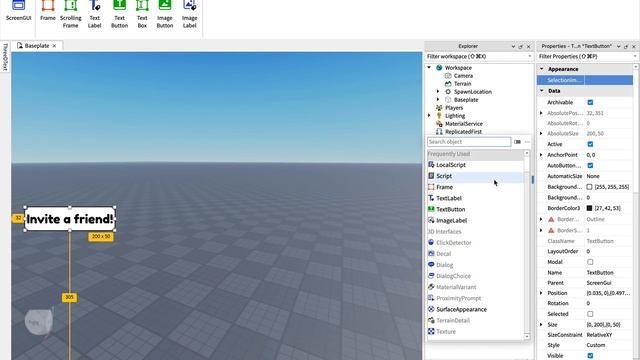Insert an Image Button from the toolbar
640x360 pixels.
165,15
